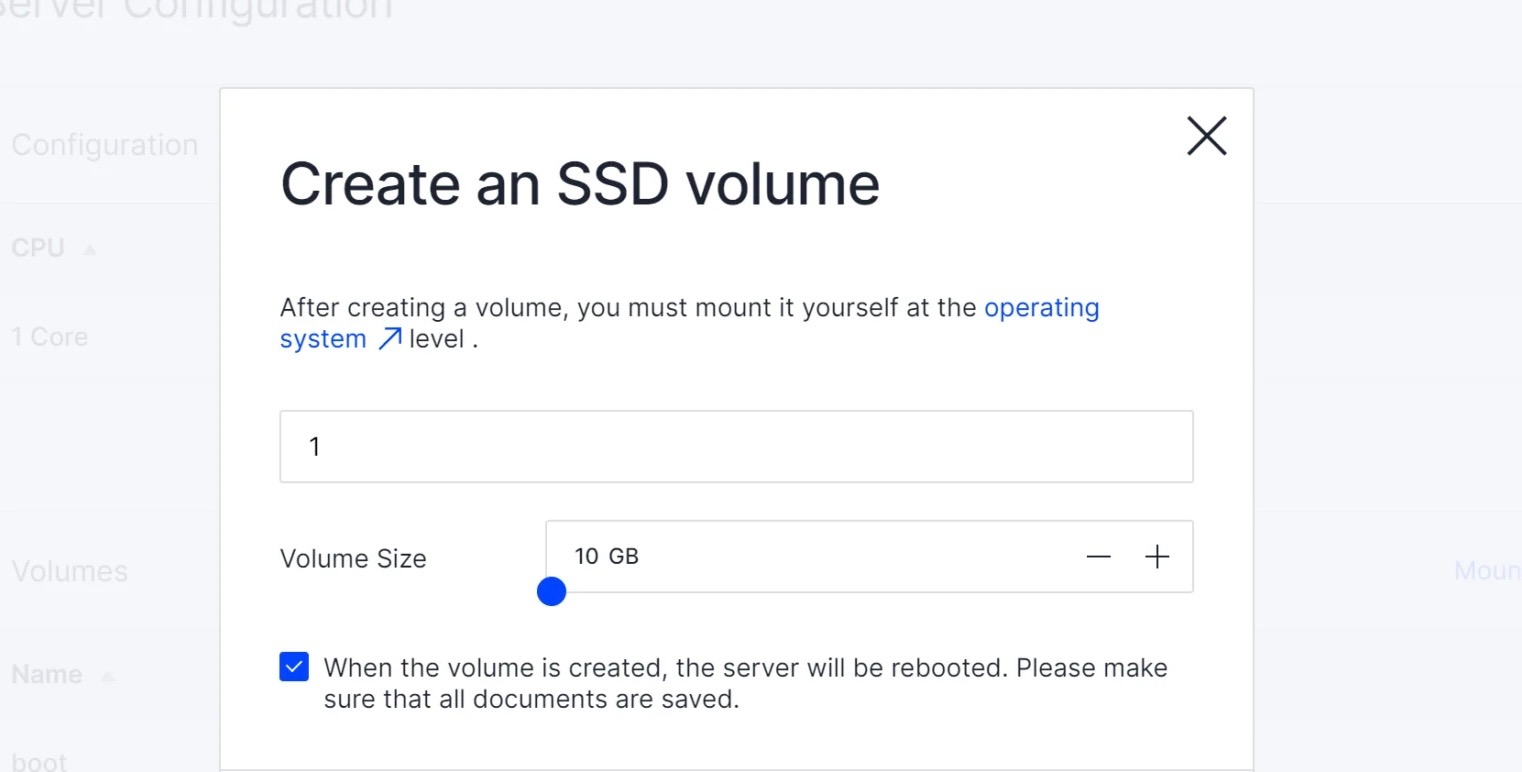Click the CPU column sort arrow
The width and height of the screenshot is (1522, 772).
click(89, 249)
